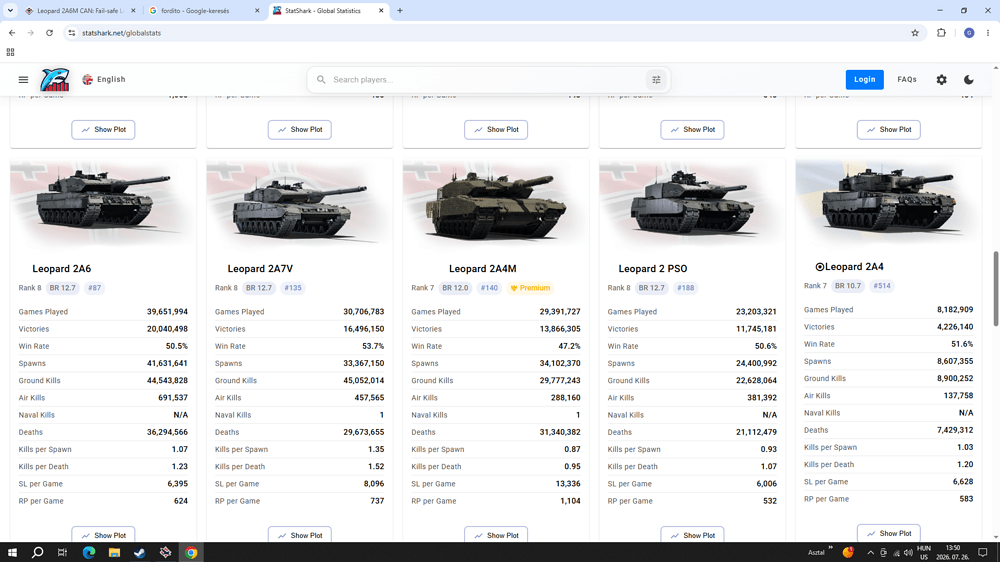The image size is (1000, 562).
Task: Show Plot for Leopard 2A4M
Action: click(496, 535)
